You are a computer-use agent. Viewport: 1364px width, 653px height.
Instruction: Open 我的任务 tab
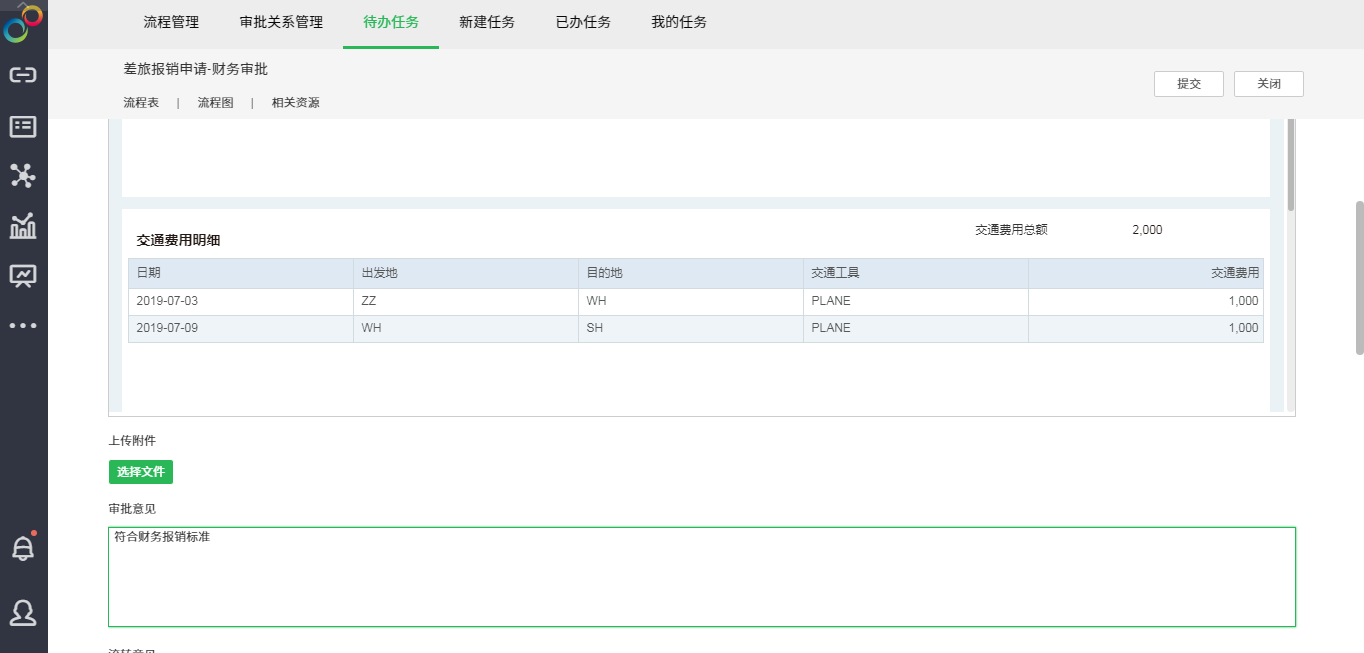679,22
